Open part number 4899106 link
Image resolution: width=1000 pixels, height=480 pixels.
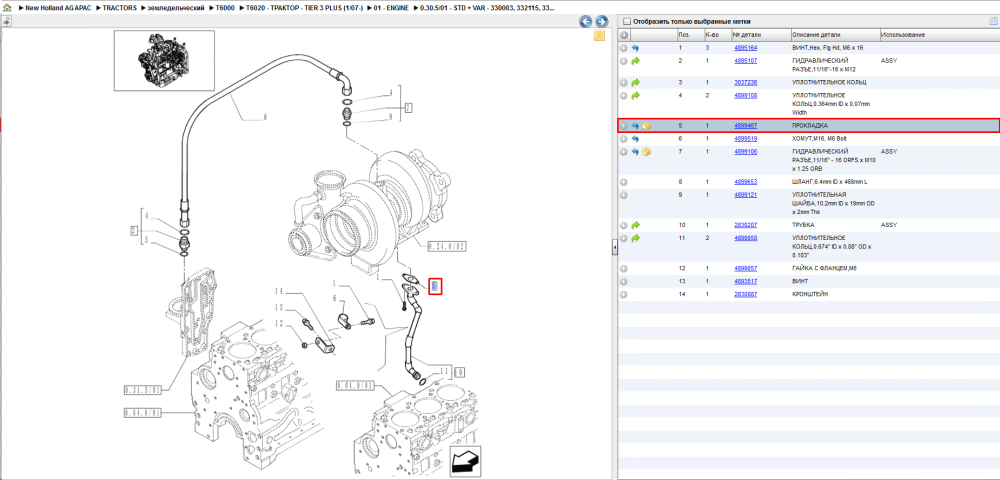pyautogui.click(x=746, y=151)
